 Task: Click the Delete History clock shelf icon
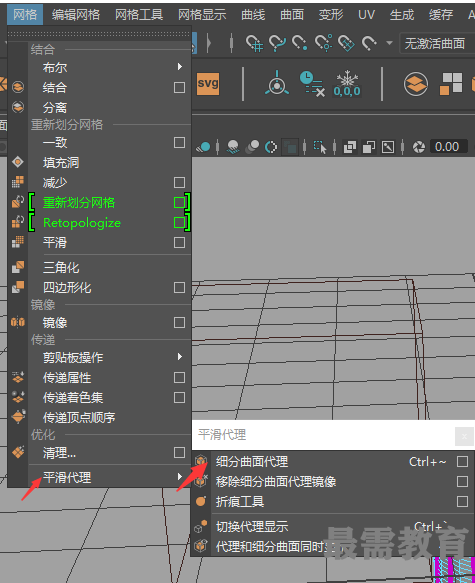(x=312, y=84)
